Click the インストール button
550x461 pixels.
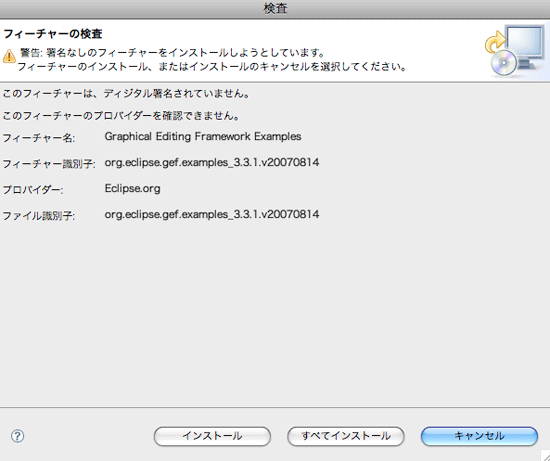pyautogui.click(x=212, y=436)
